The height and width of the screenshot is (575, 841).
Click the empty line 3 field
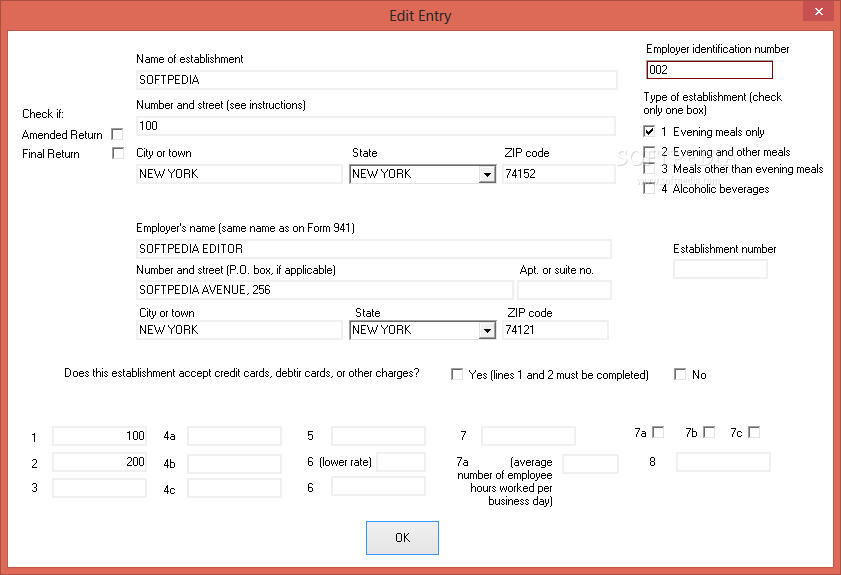(x=99, y=488)
